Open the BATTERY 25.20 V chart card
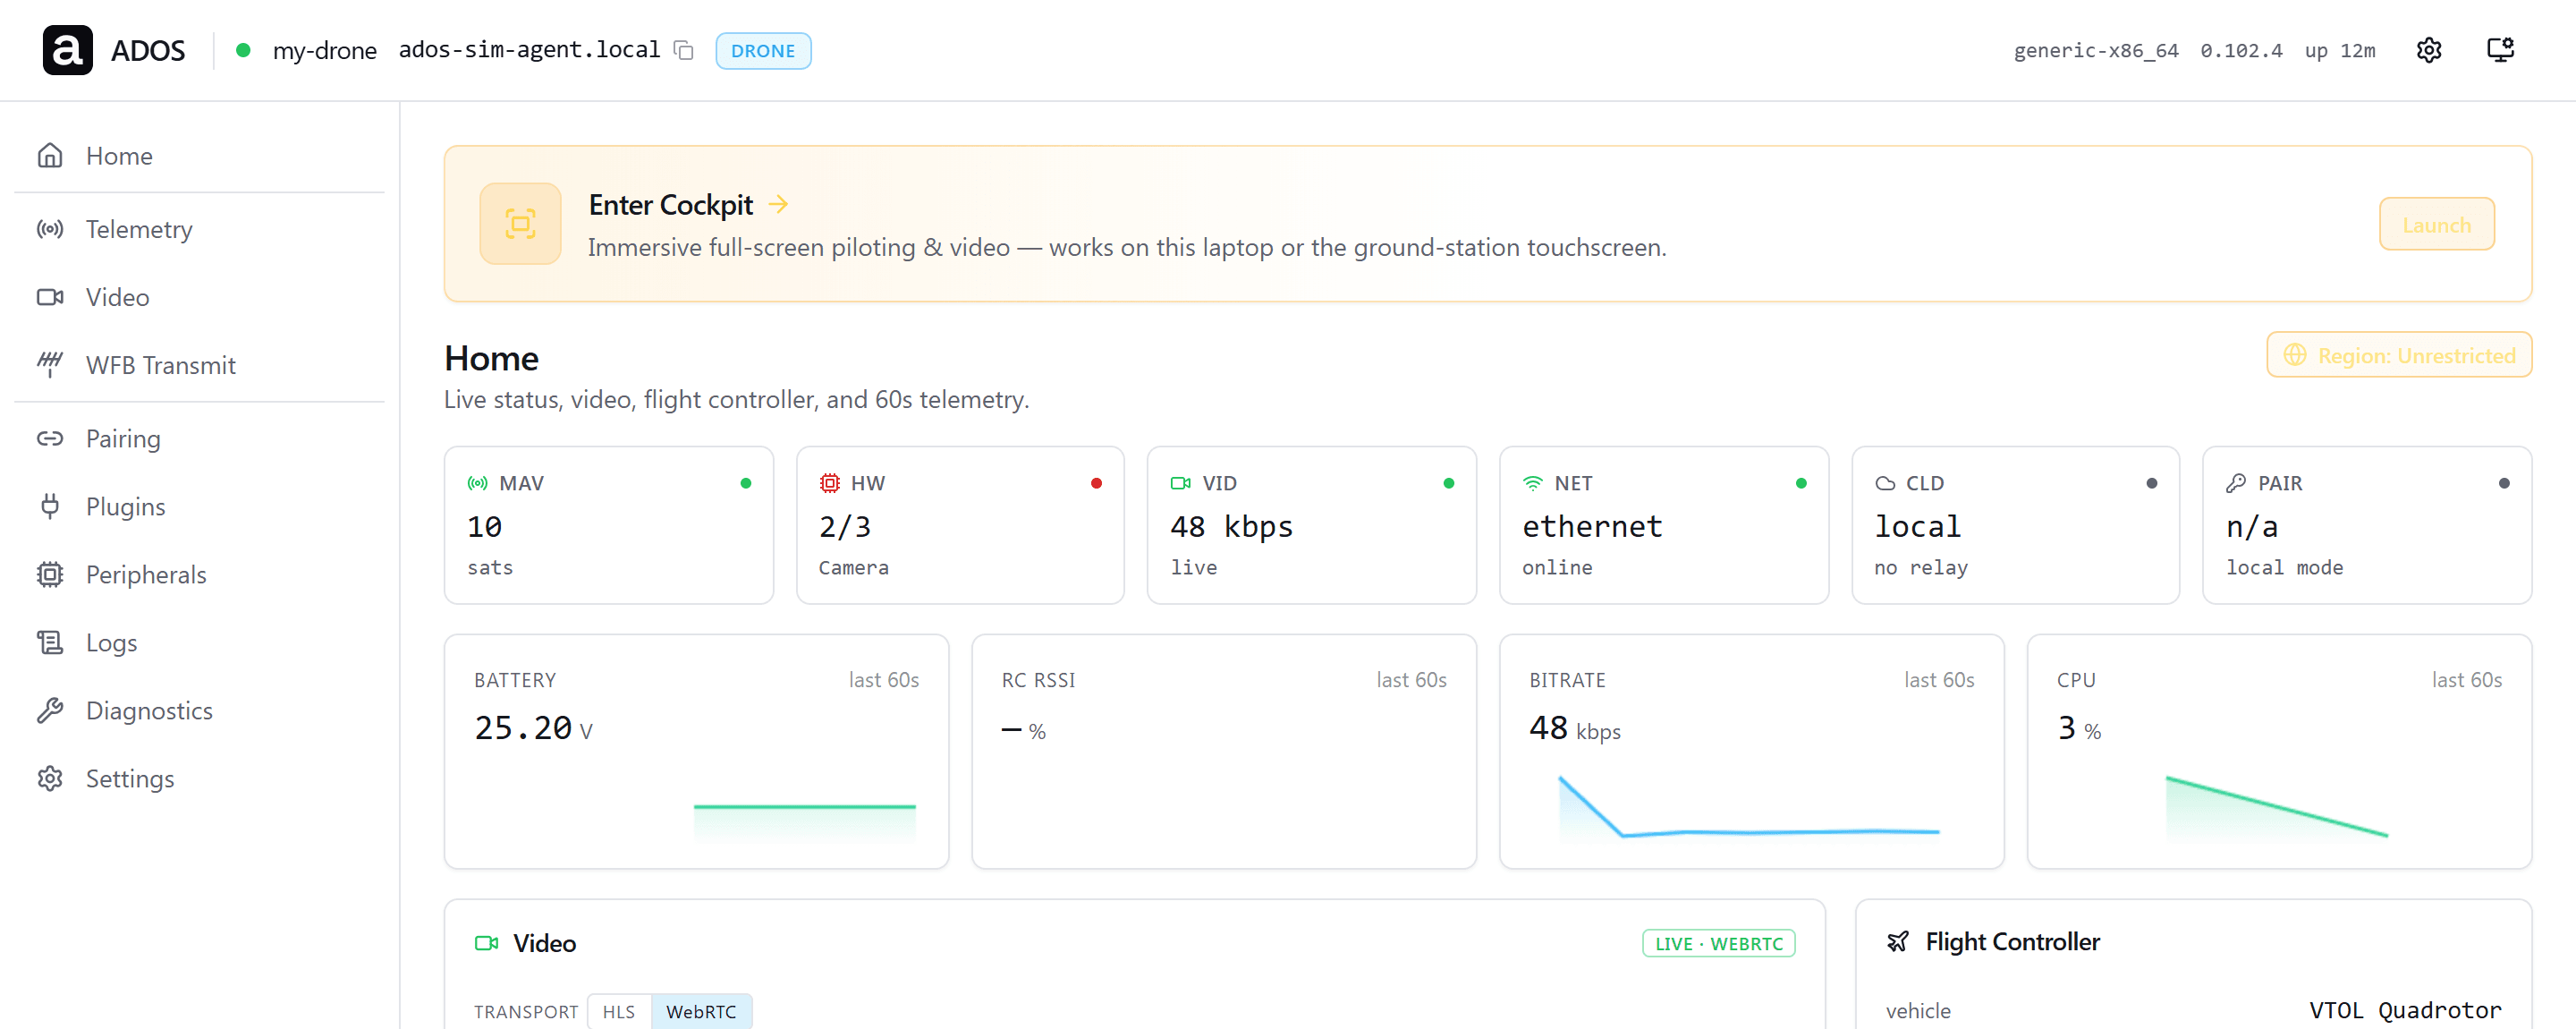The image size is (2576, 1029). 696,751
